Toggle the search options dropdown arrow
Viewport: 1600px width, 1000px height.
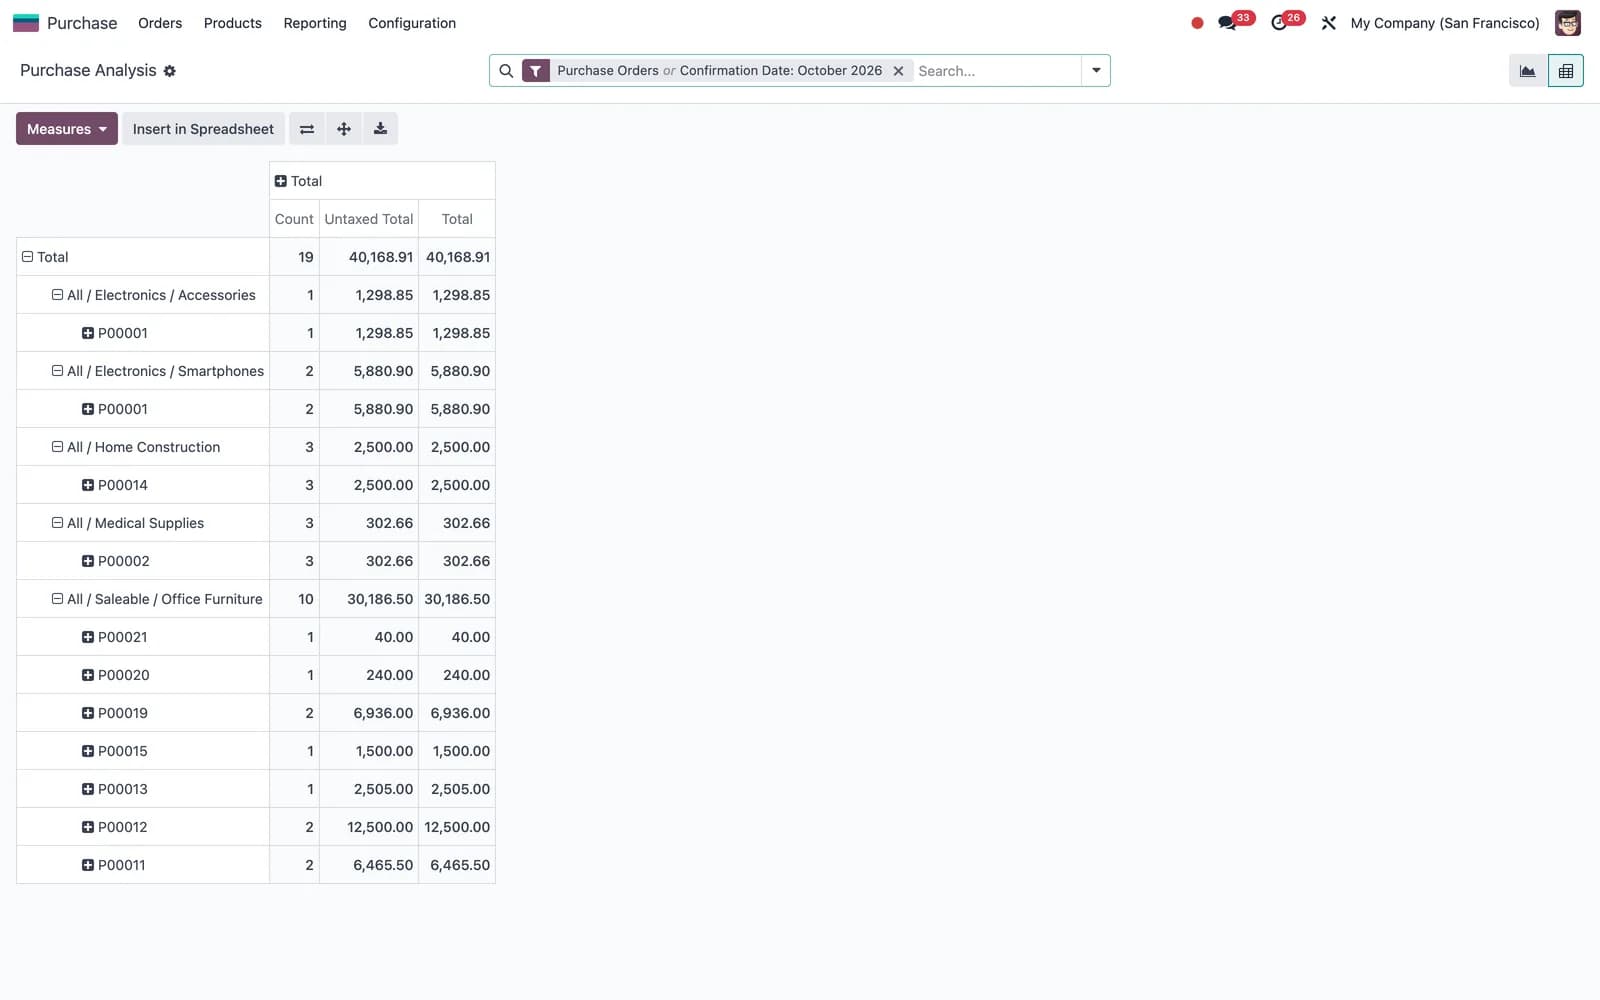point(1096,71)
